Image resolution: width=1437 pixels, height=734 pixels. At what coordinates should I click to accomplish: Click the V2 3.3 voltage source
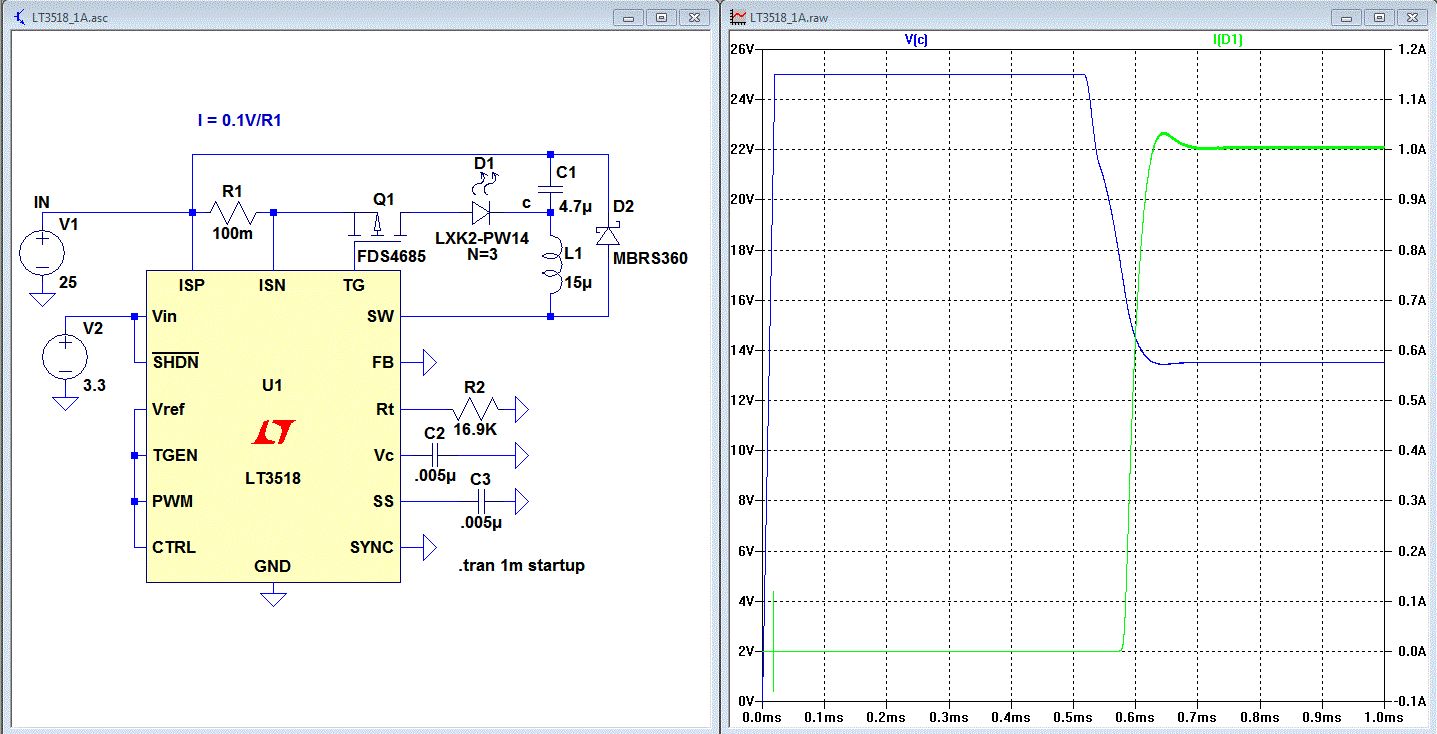(65, 357)
